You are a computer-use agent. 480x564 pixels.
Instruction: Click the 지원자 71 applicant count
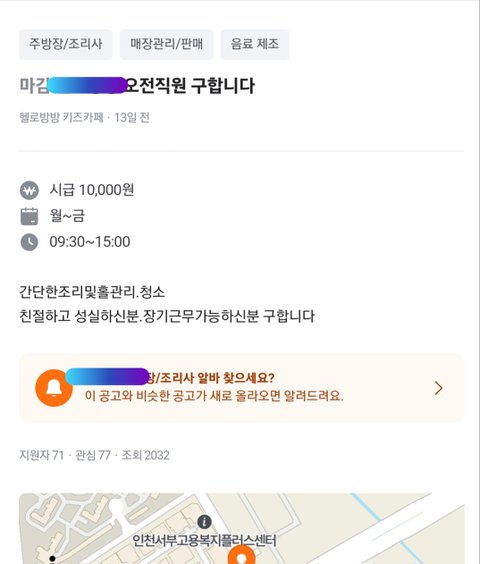41,455
